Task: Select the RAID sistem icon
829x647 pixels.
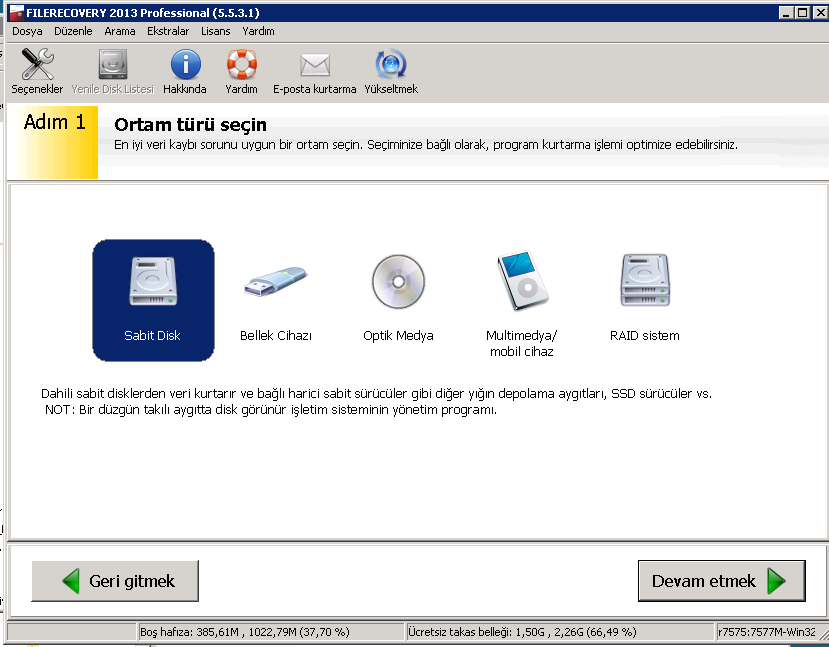Action: pyautogui.click(x=645, y=280)
